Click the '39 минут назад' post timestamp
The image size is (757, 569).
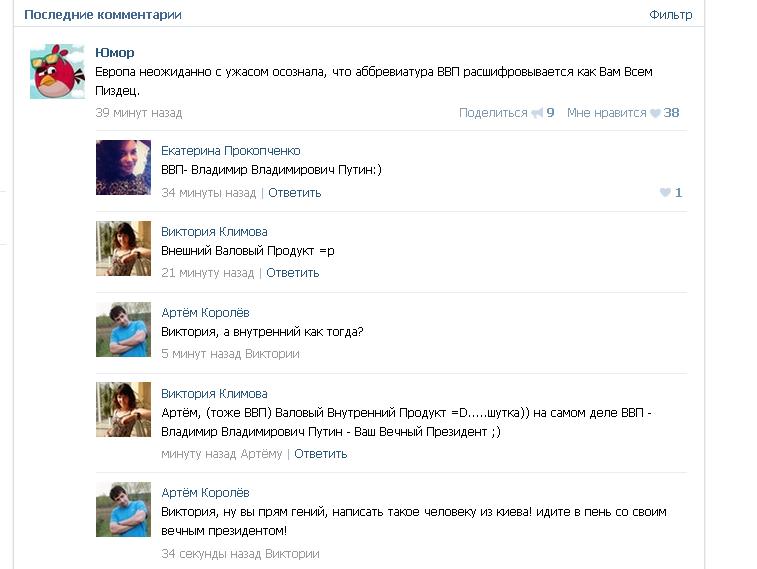pyautogui.click(x=139, y=113)
